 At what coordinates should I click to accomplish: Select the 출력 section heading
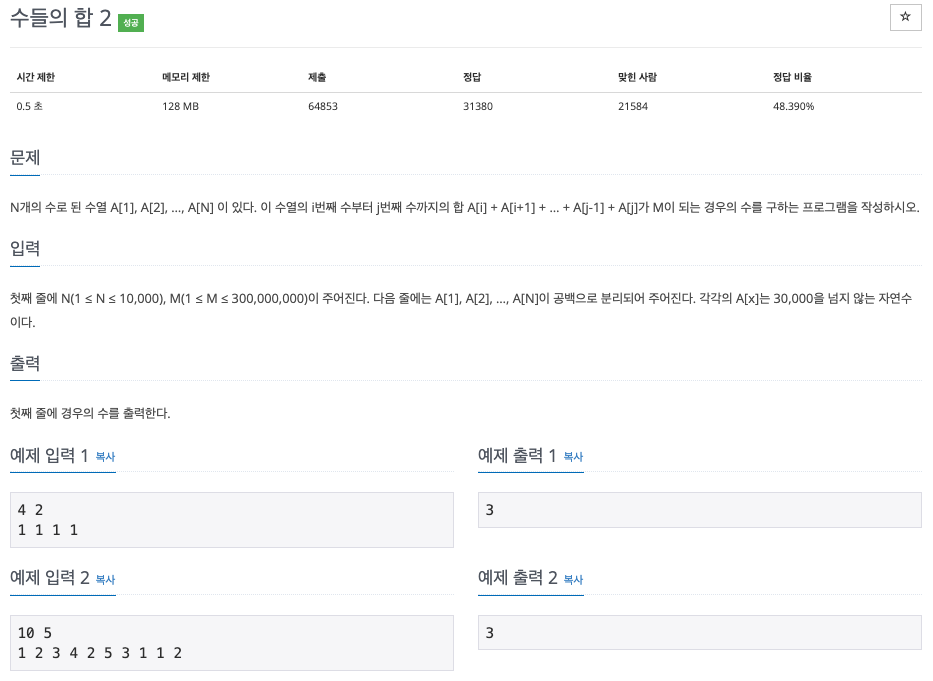(x=24, y=363)
